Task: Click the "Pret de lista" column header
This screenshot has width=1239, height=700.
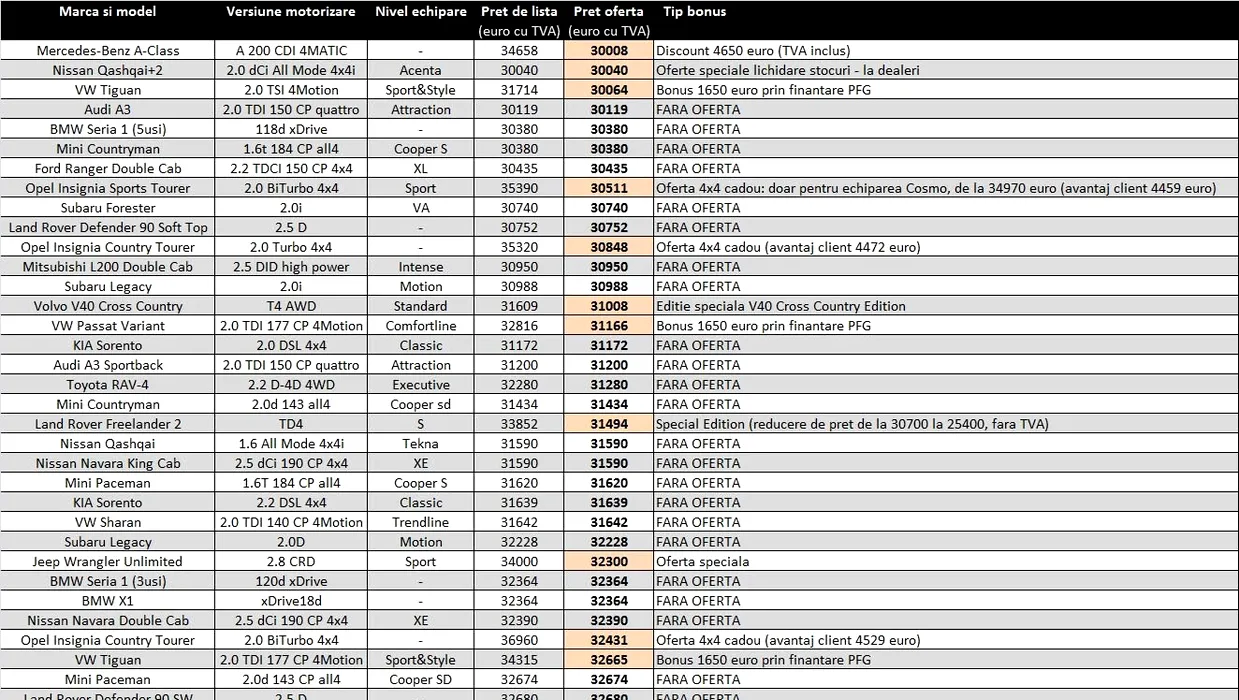Action: [x=518, y=12]
